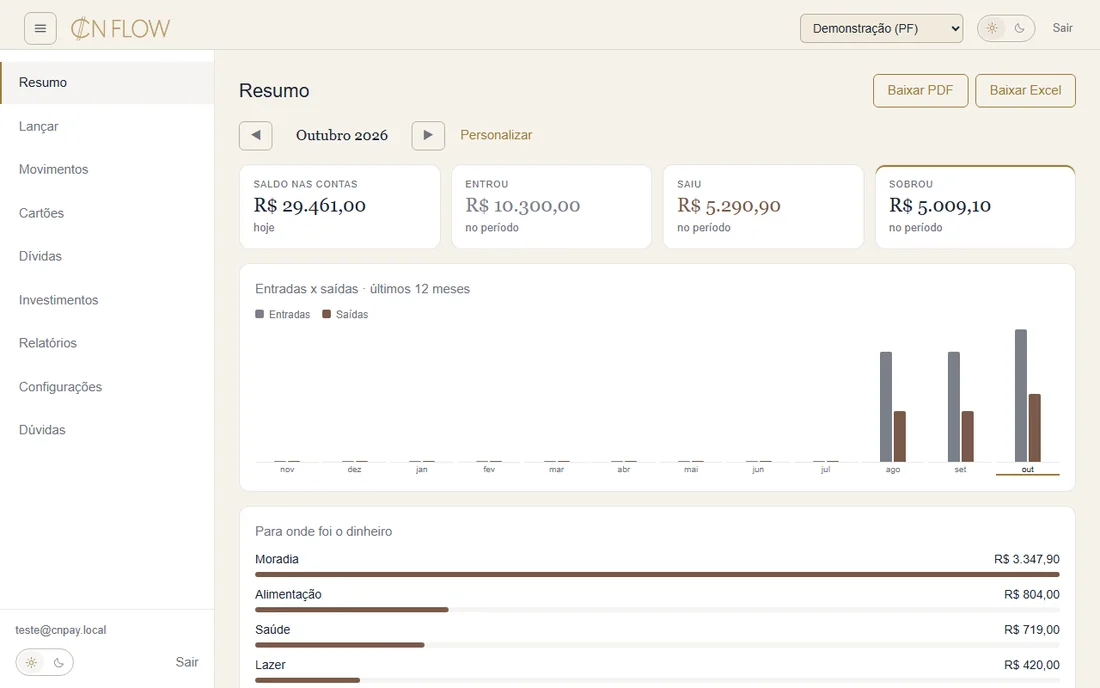This screenshot has height=688, width=1100.
Task: Click the teste@cnpay.local user email
Action: (61, 630)
